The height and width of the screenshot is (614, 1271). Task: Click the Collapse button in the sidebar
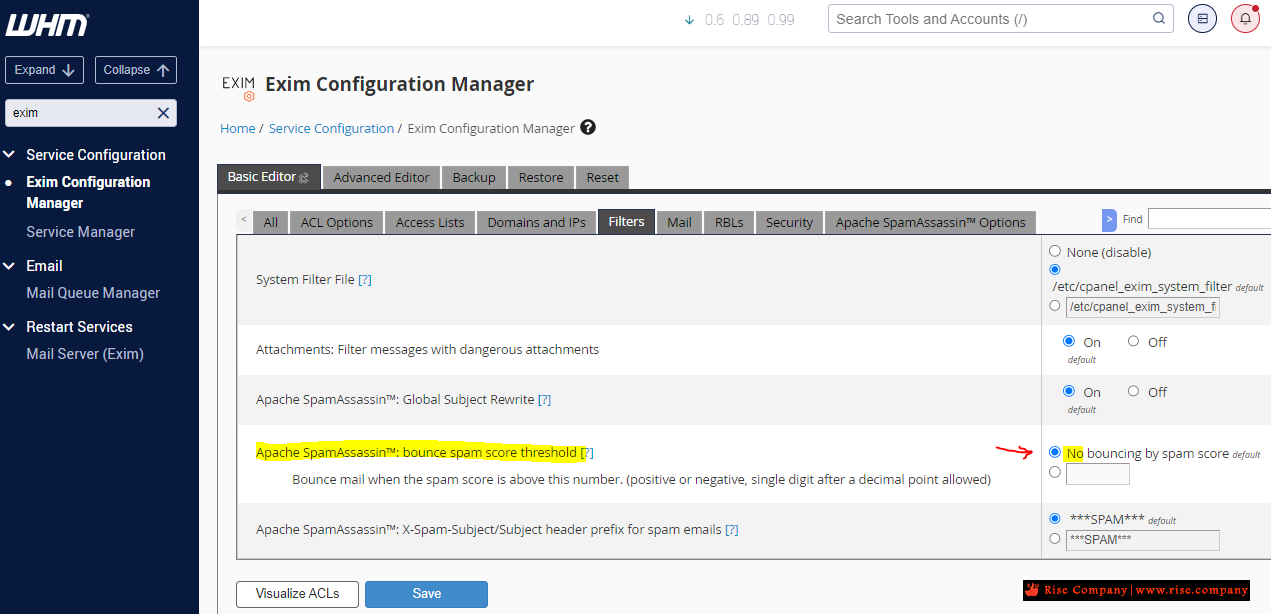point(136,70)
